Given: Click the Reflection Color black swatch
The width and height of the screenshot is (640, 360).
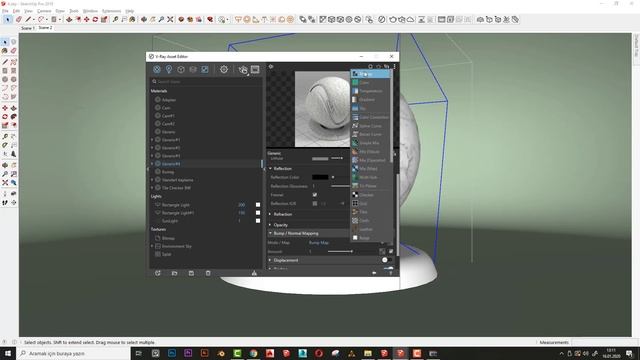Looking at the screenshot, I should click(320, 177).
